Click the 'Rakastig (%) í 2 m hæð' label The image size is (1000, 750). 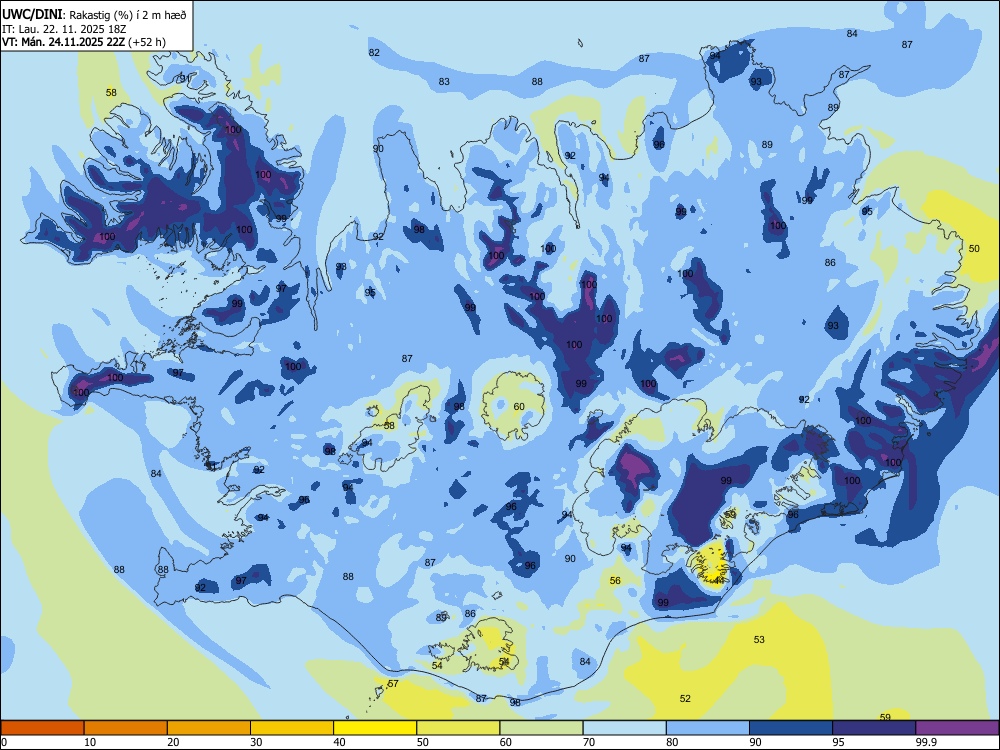[x=128, y=15]
